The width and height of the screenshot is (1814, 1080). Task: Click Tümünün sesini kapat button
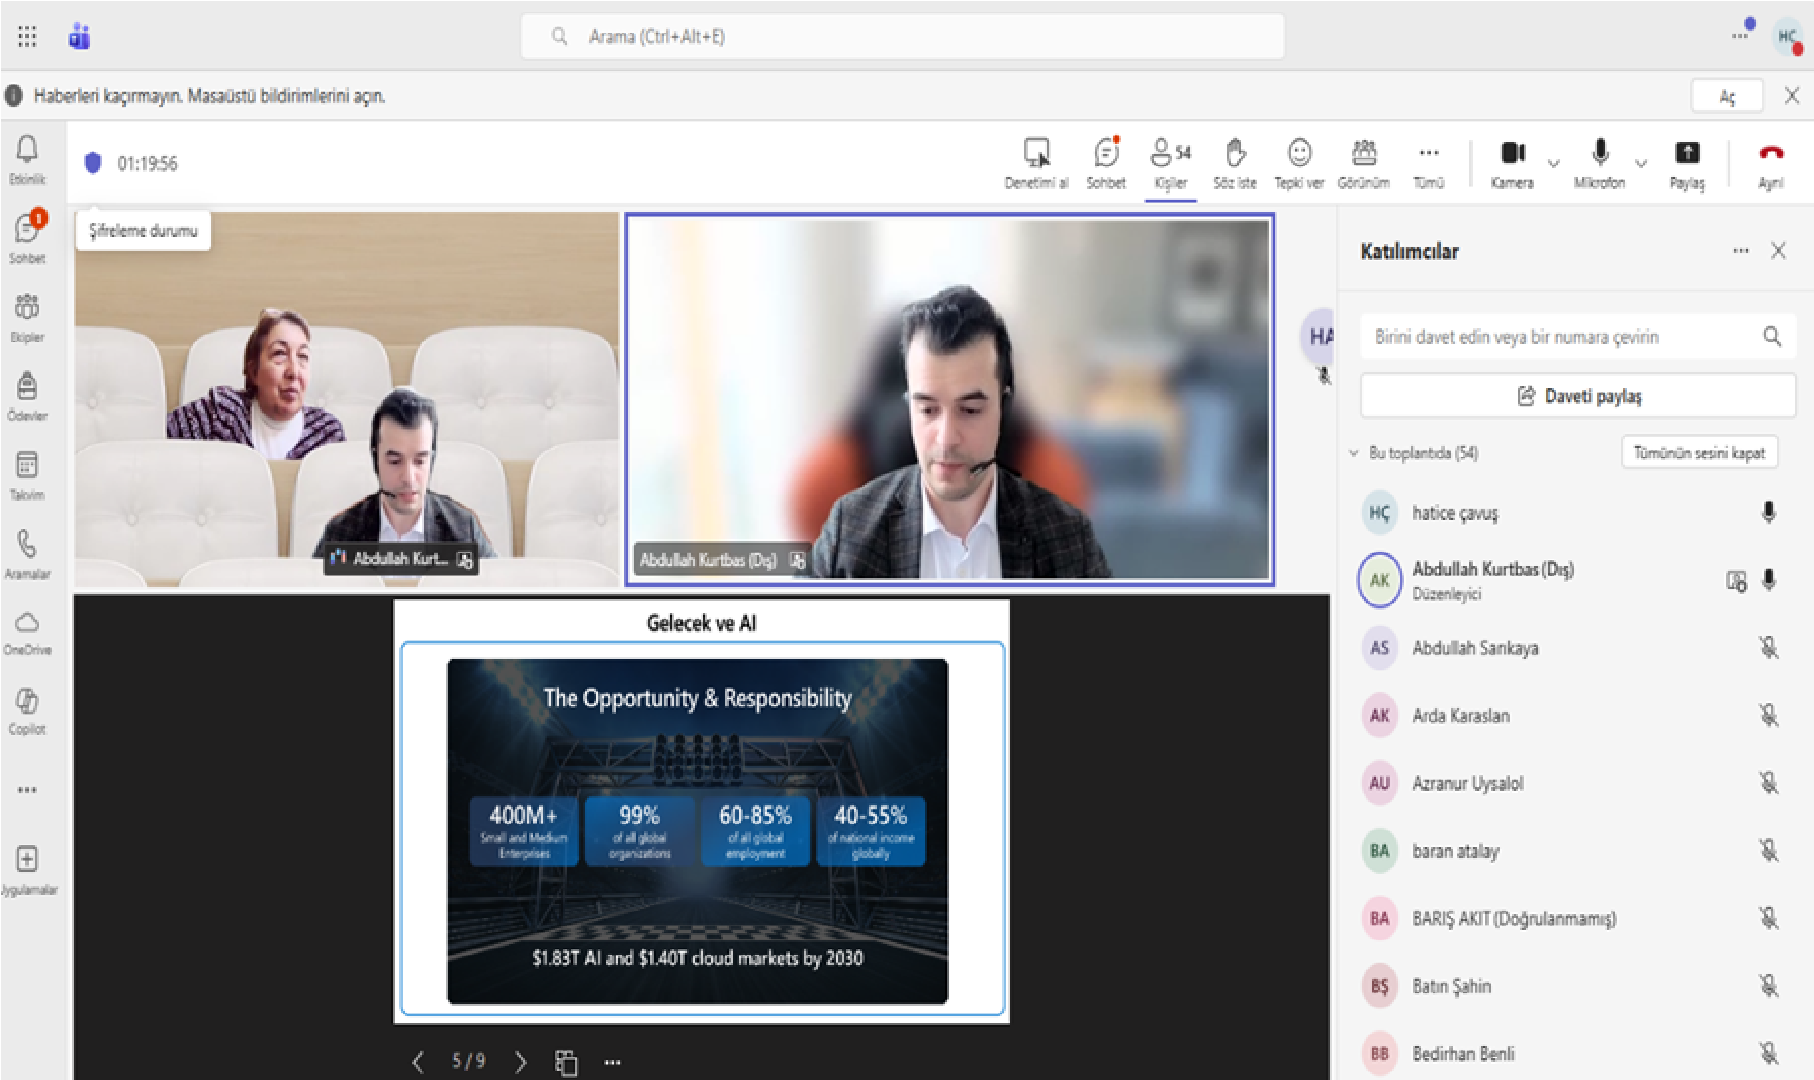pos(1699,453)
